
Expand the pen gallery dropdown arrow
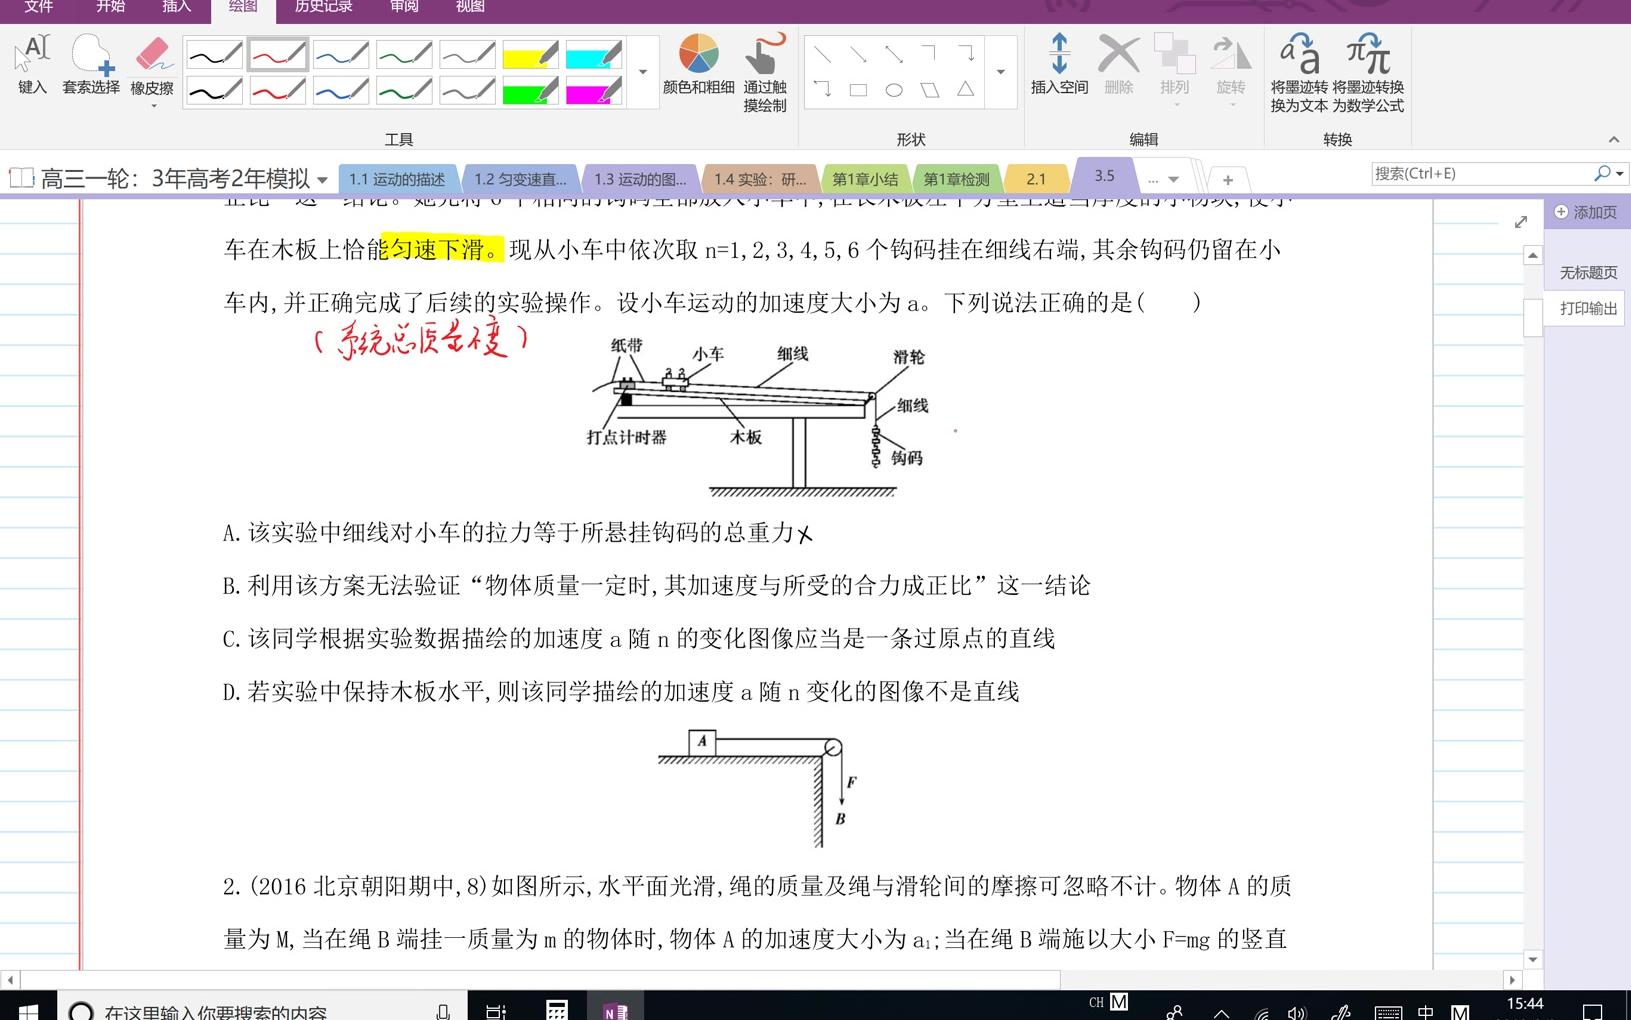(642, 72)
